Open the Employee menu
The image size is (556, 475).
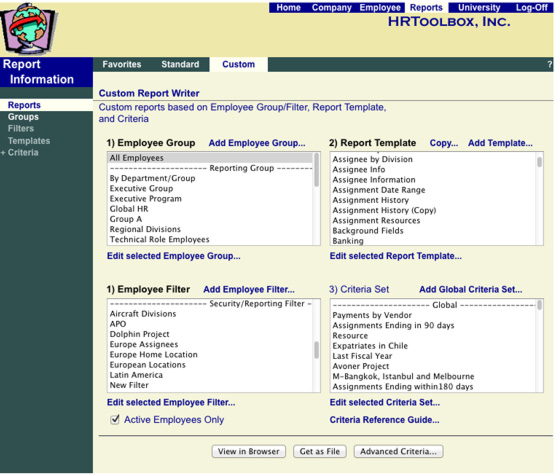point(380,7)
